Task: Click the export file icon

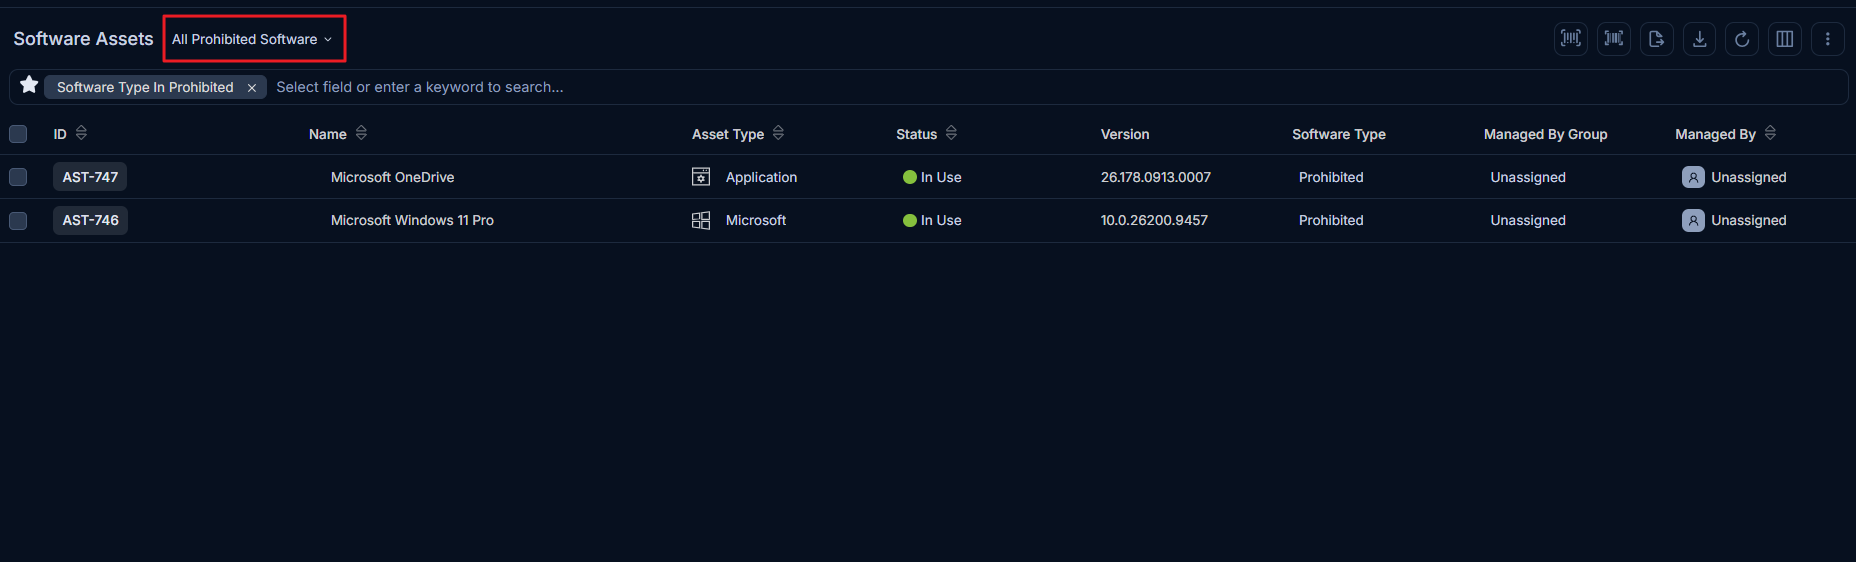Action: [x=1657, y=39]
